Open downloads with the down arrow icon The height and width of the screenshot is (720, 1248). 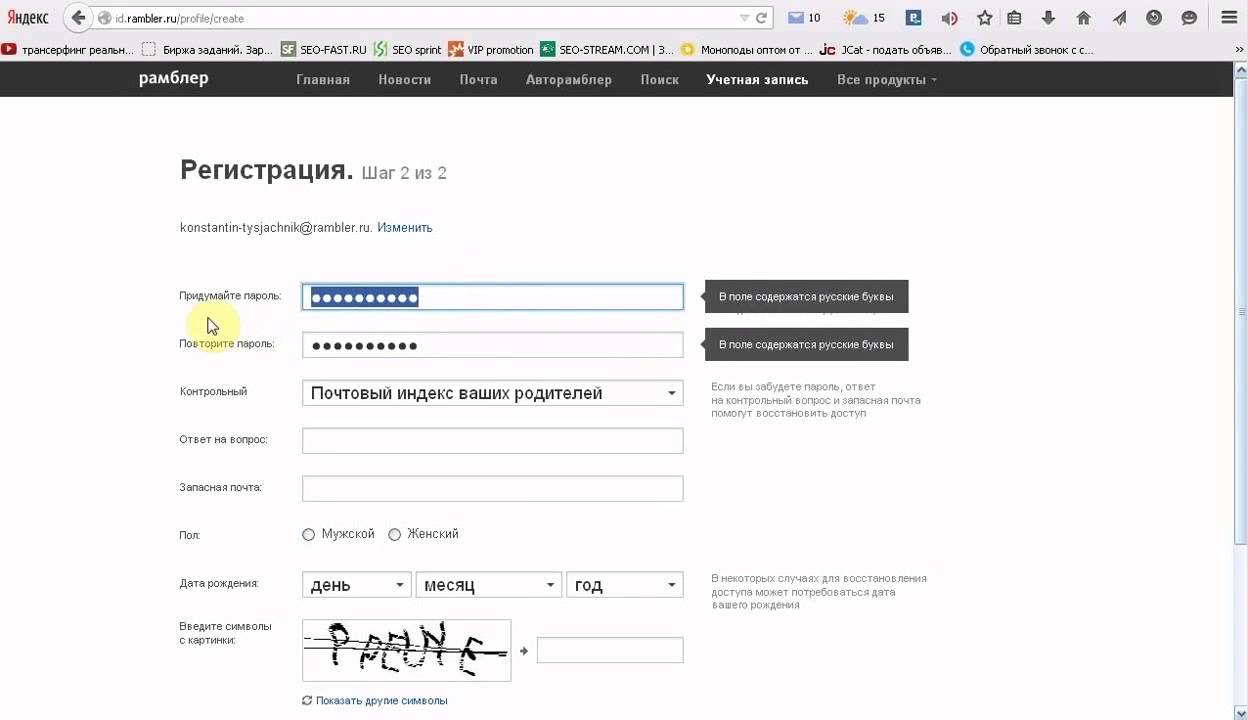[x=1048, y=18]
